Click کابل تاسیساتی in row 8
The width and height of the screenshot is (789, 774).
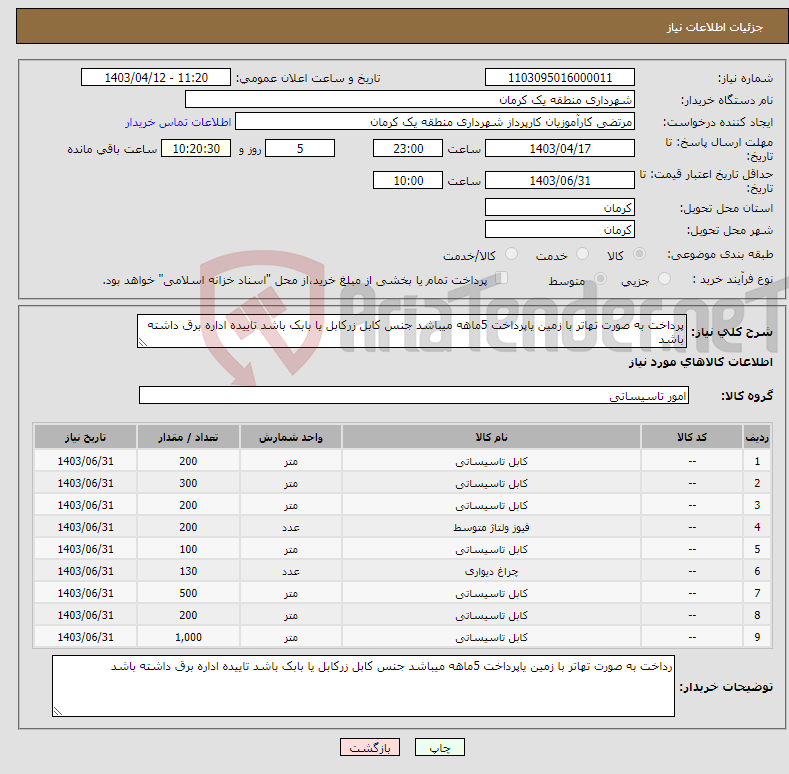[x=492, y=615]
